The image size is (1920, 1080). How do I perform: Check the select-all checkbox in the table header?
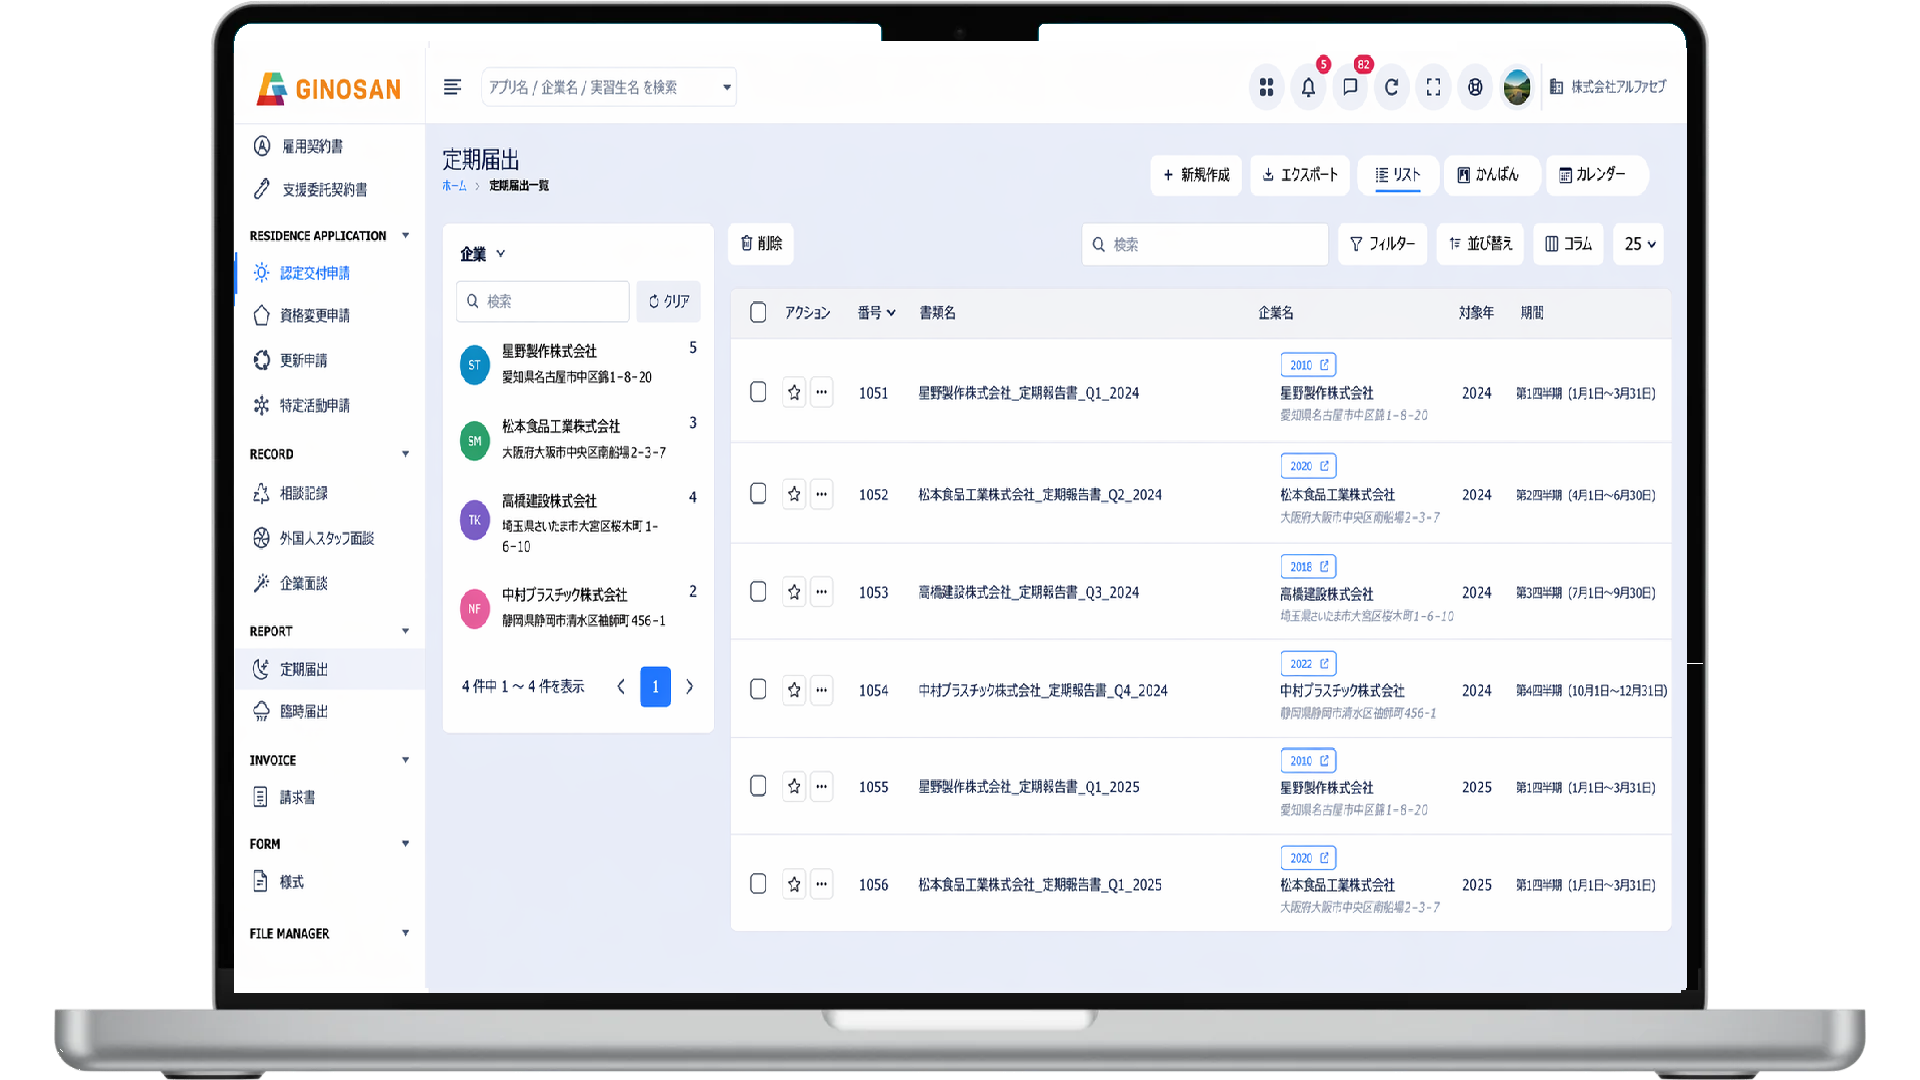point(757,312)
